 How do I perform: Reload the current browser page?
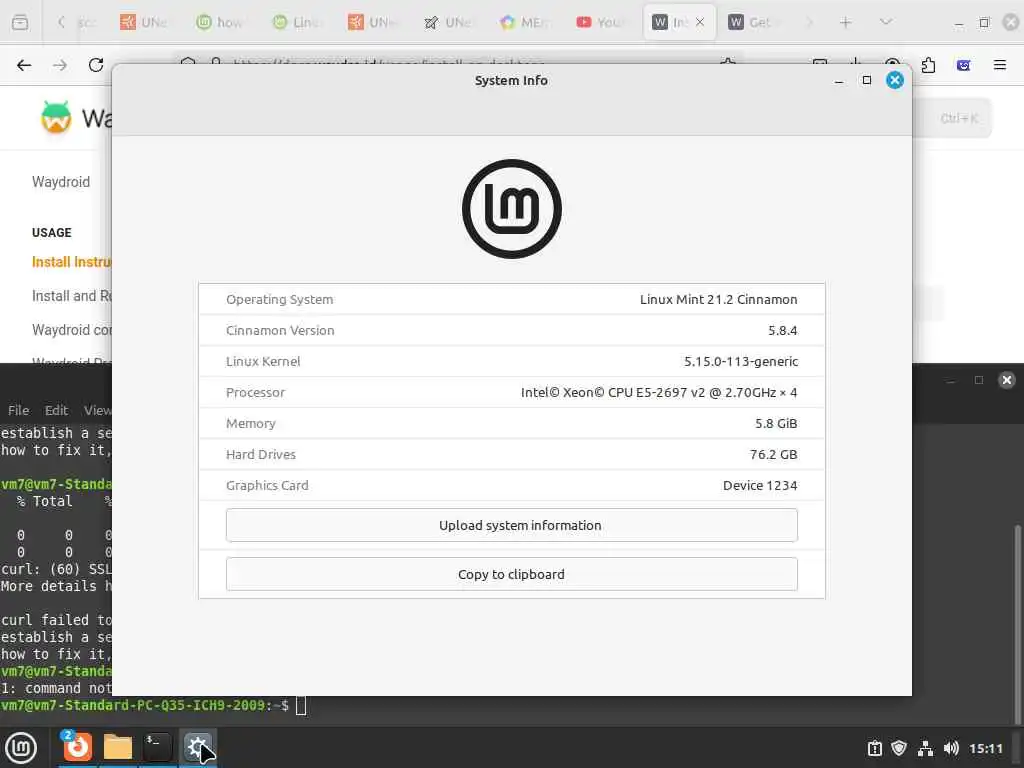click(96, 65)
